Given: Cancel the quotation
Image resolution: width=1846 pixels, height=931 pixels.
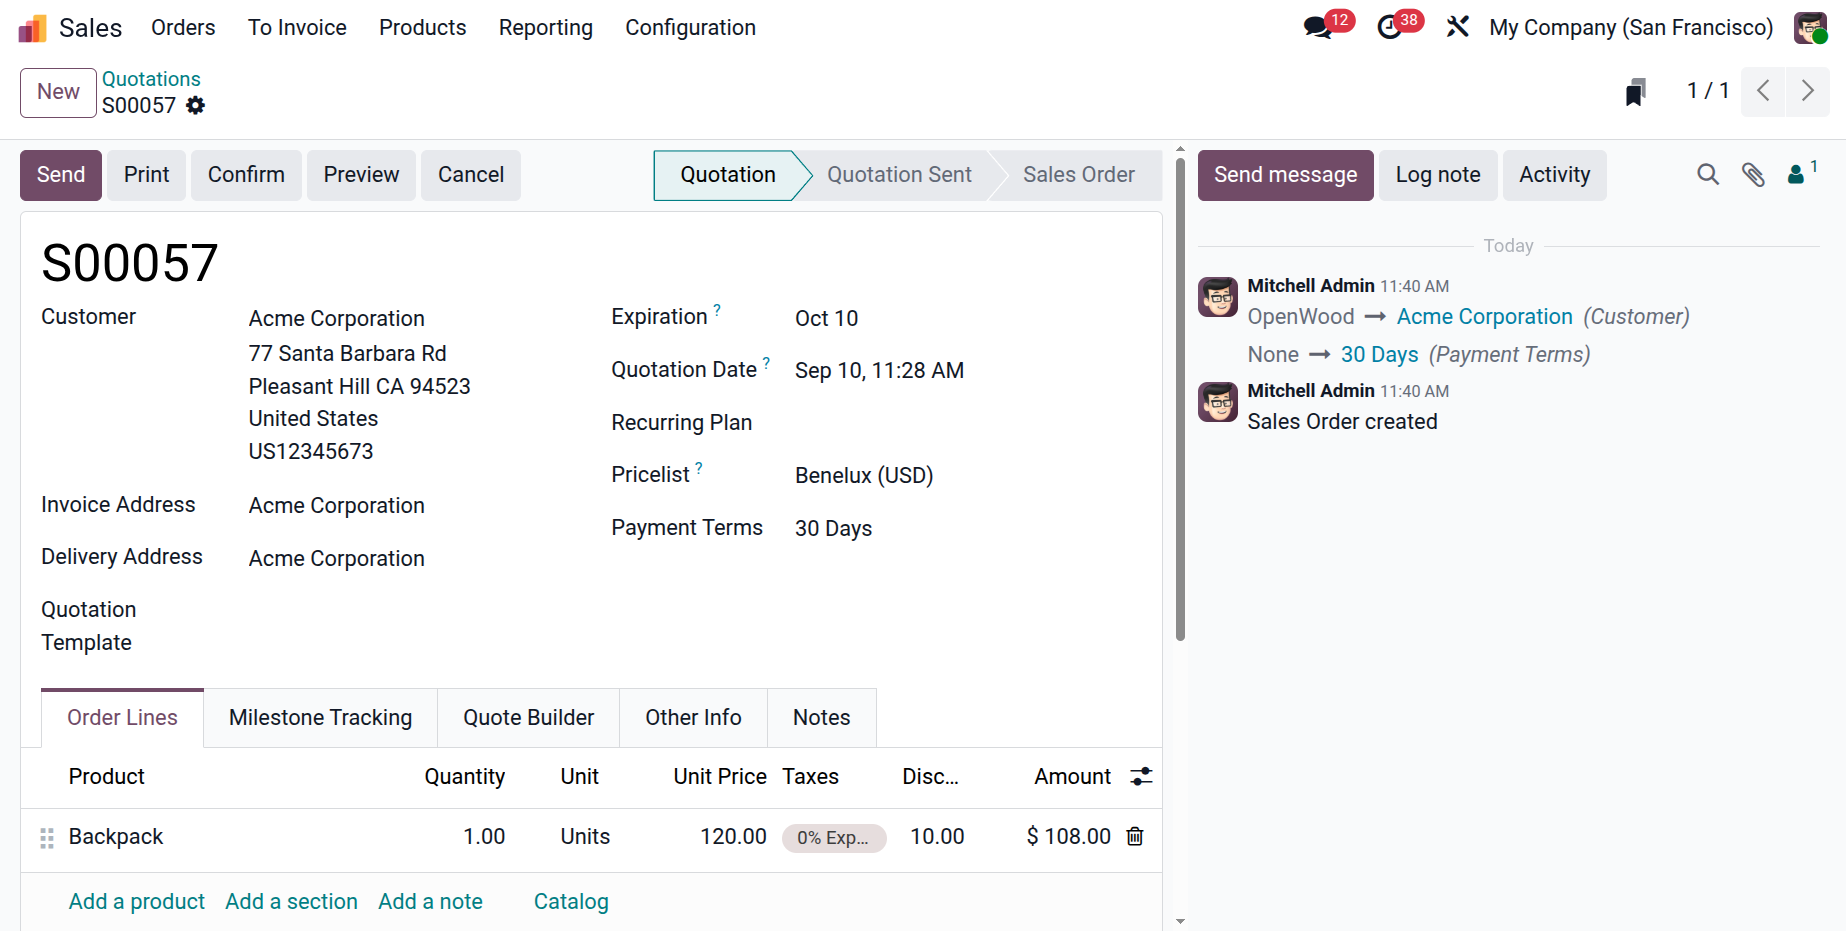Looking at the screenshot, I should point(470,175).
